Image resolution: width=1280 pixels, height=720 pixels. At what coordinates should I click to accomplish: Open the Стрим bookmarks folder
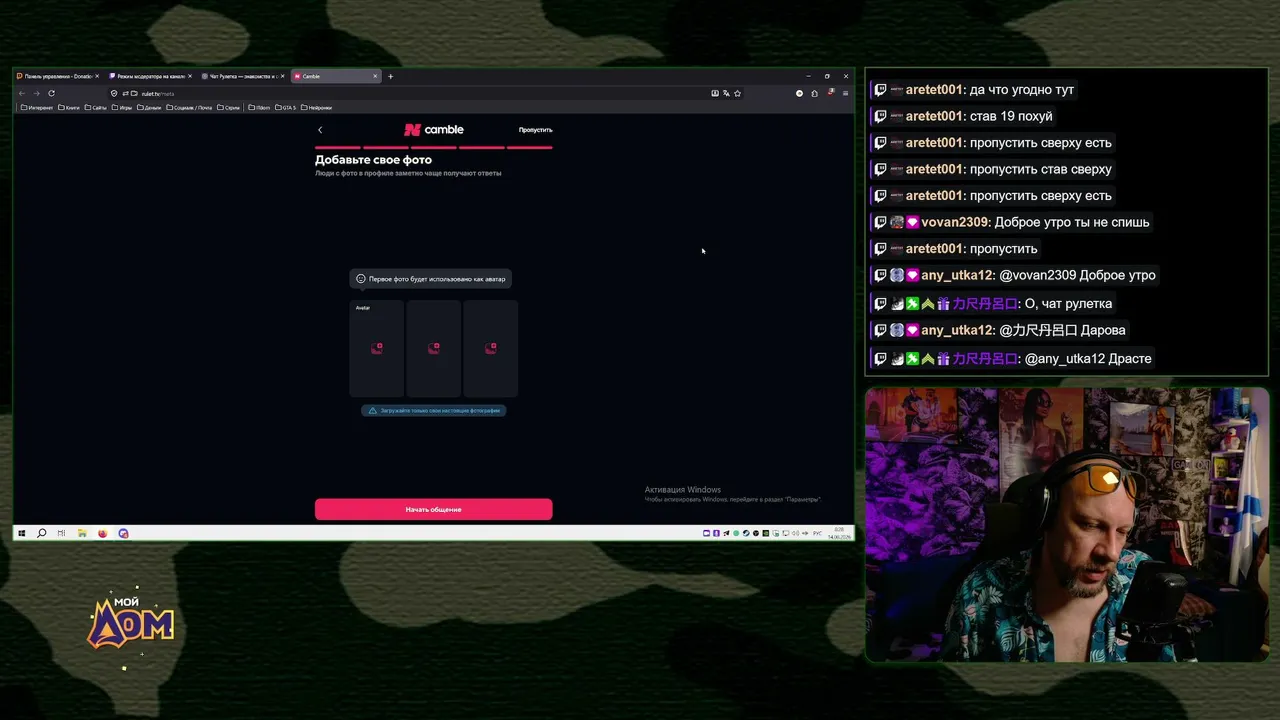[228, 107]
